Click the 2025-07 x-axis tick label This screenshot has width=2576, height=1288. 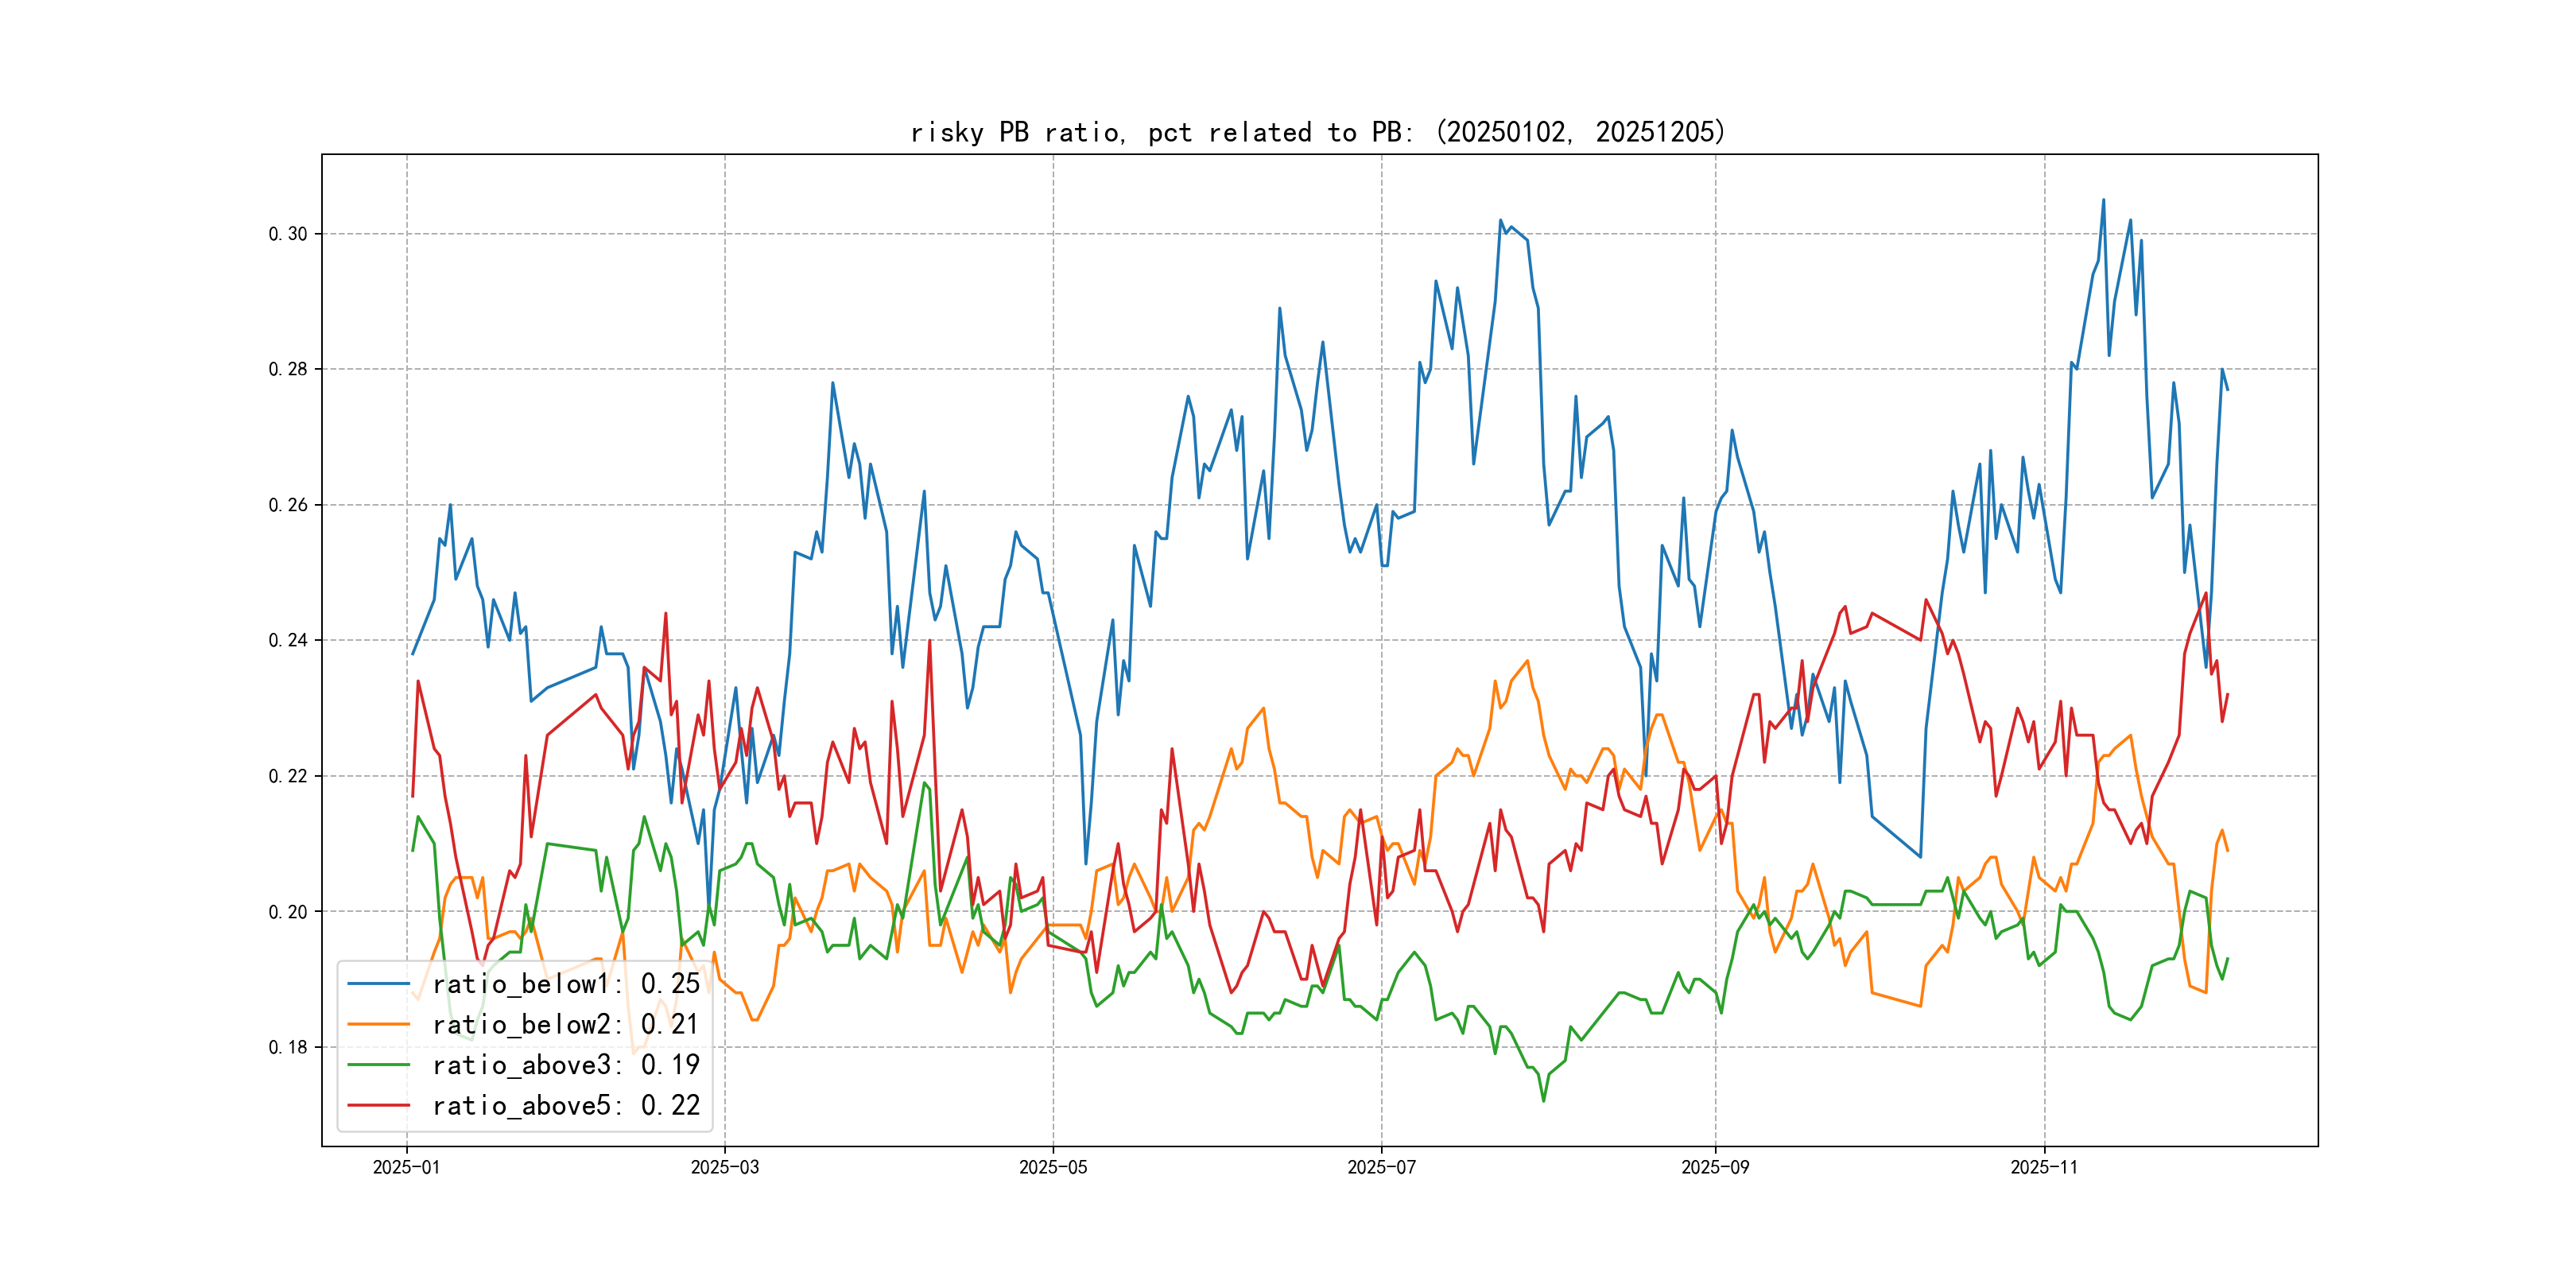tap(1381, 1168)
